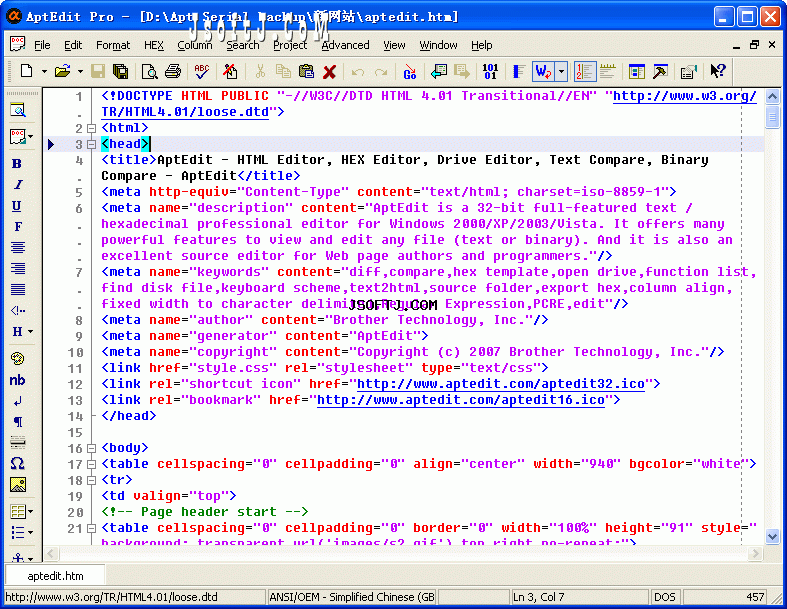The width and height of the screenshot is (787, 609).
Task: Click the align right sidebar icon
Action: coord(18,269)
